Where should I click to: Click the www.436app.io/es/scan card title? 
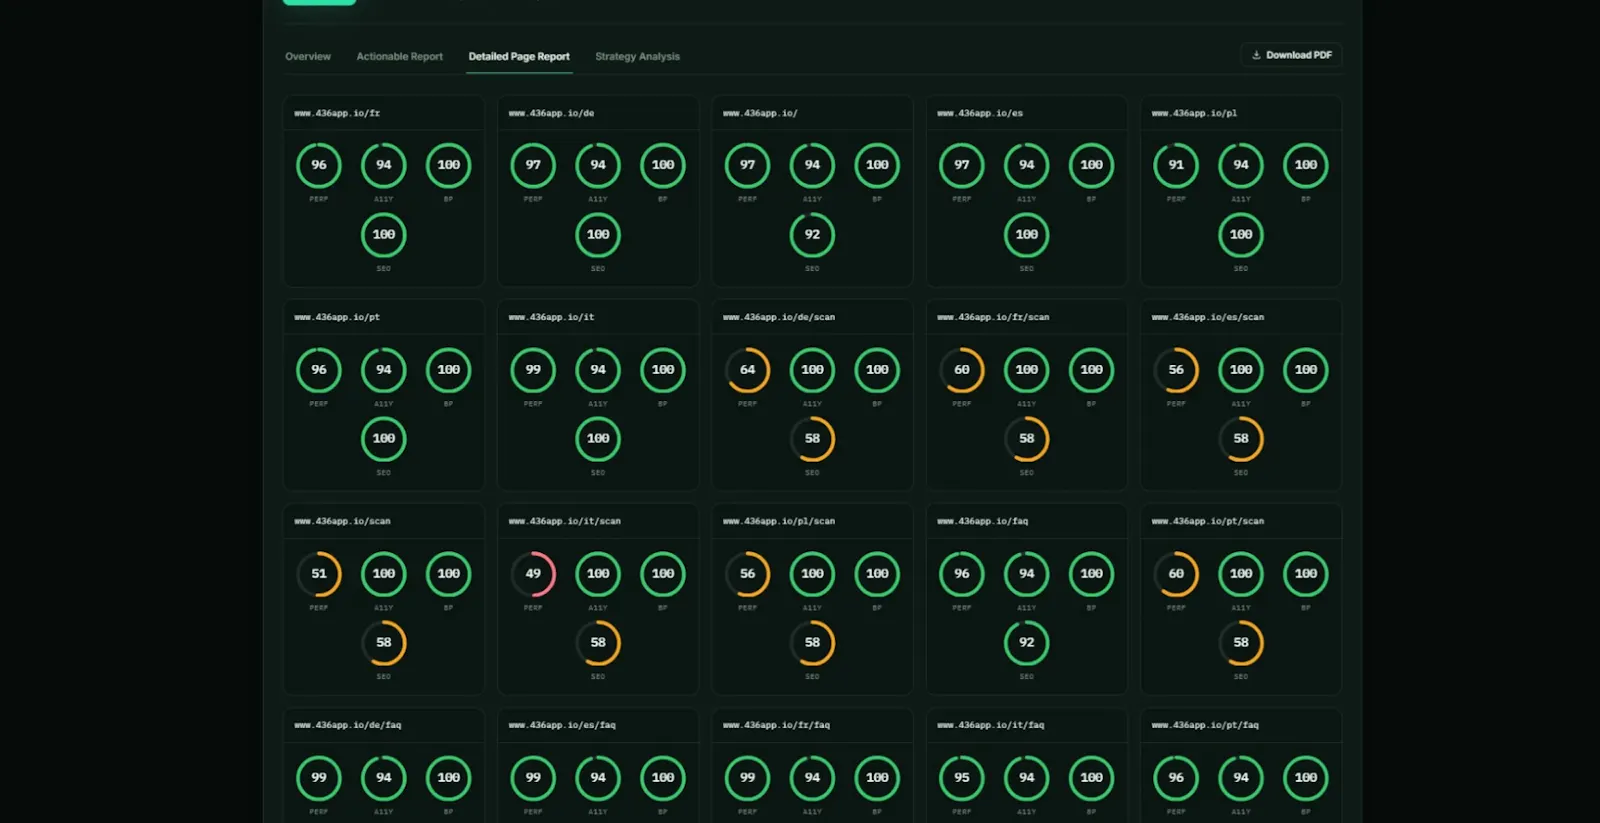point(1207,317)
